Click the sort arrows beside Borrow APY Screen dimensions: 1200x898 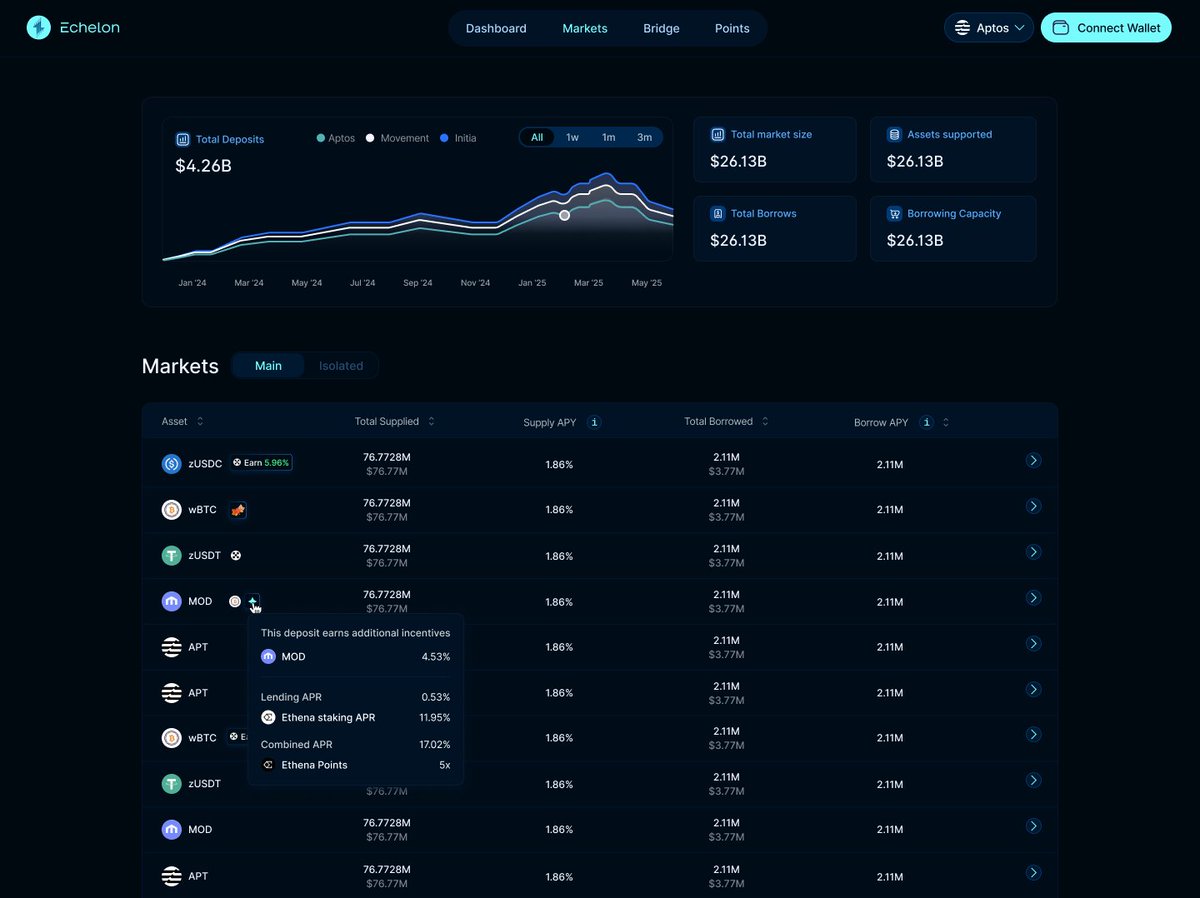(x=946, y=422)
